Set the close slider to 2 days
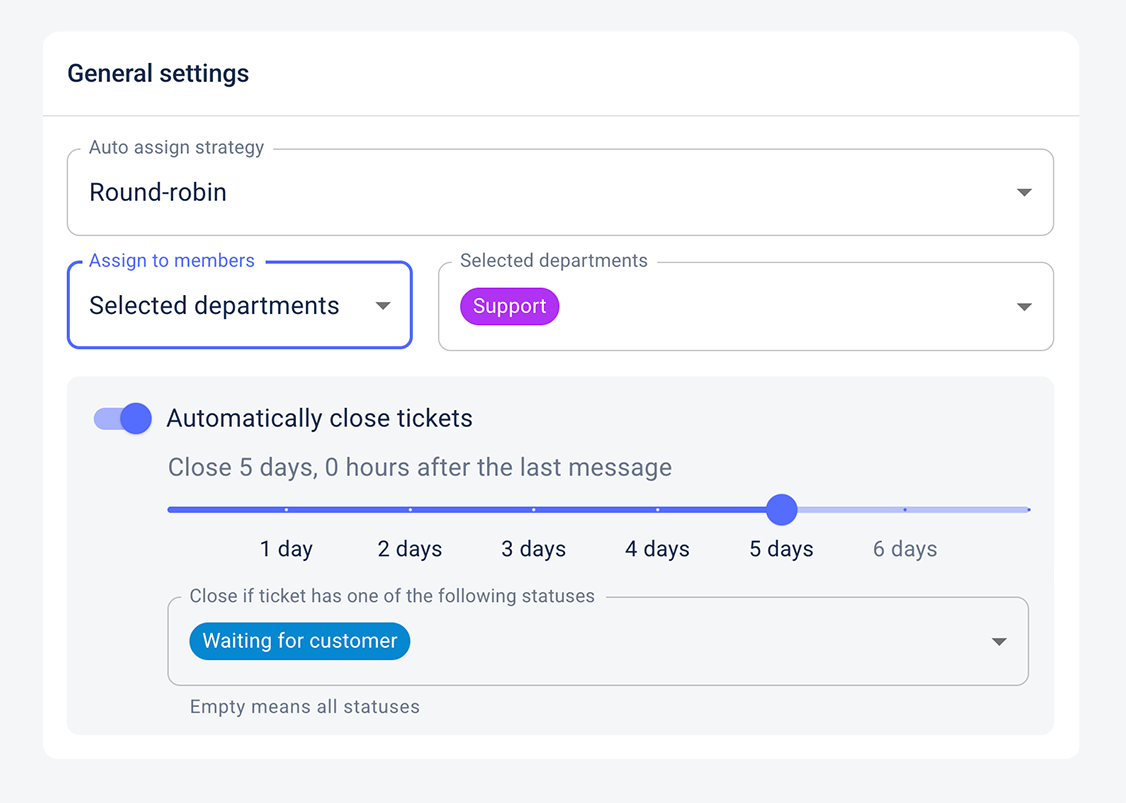 pos(410,510)
